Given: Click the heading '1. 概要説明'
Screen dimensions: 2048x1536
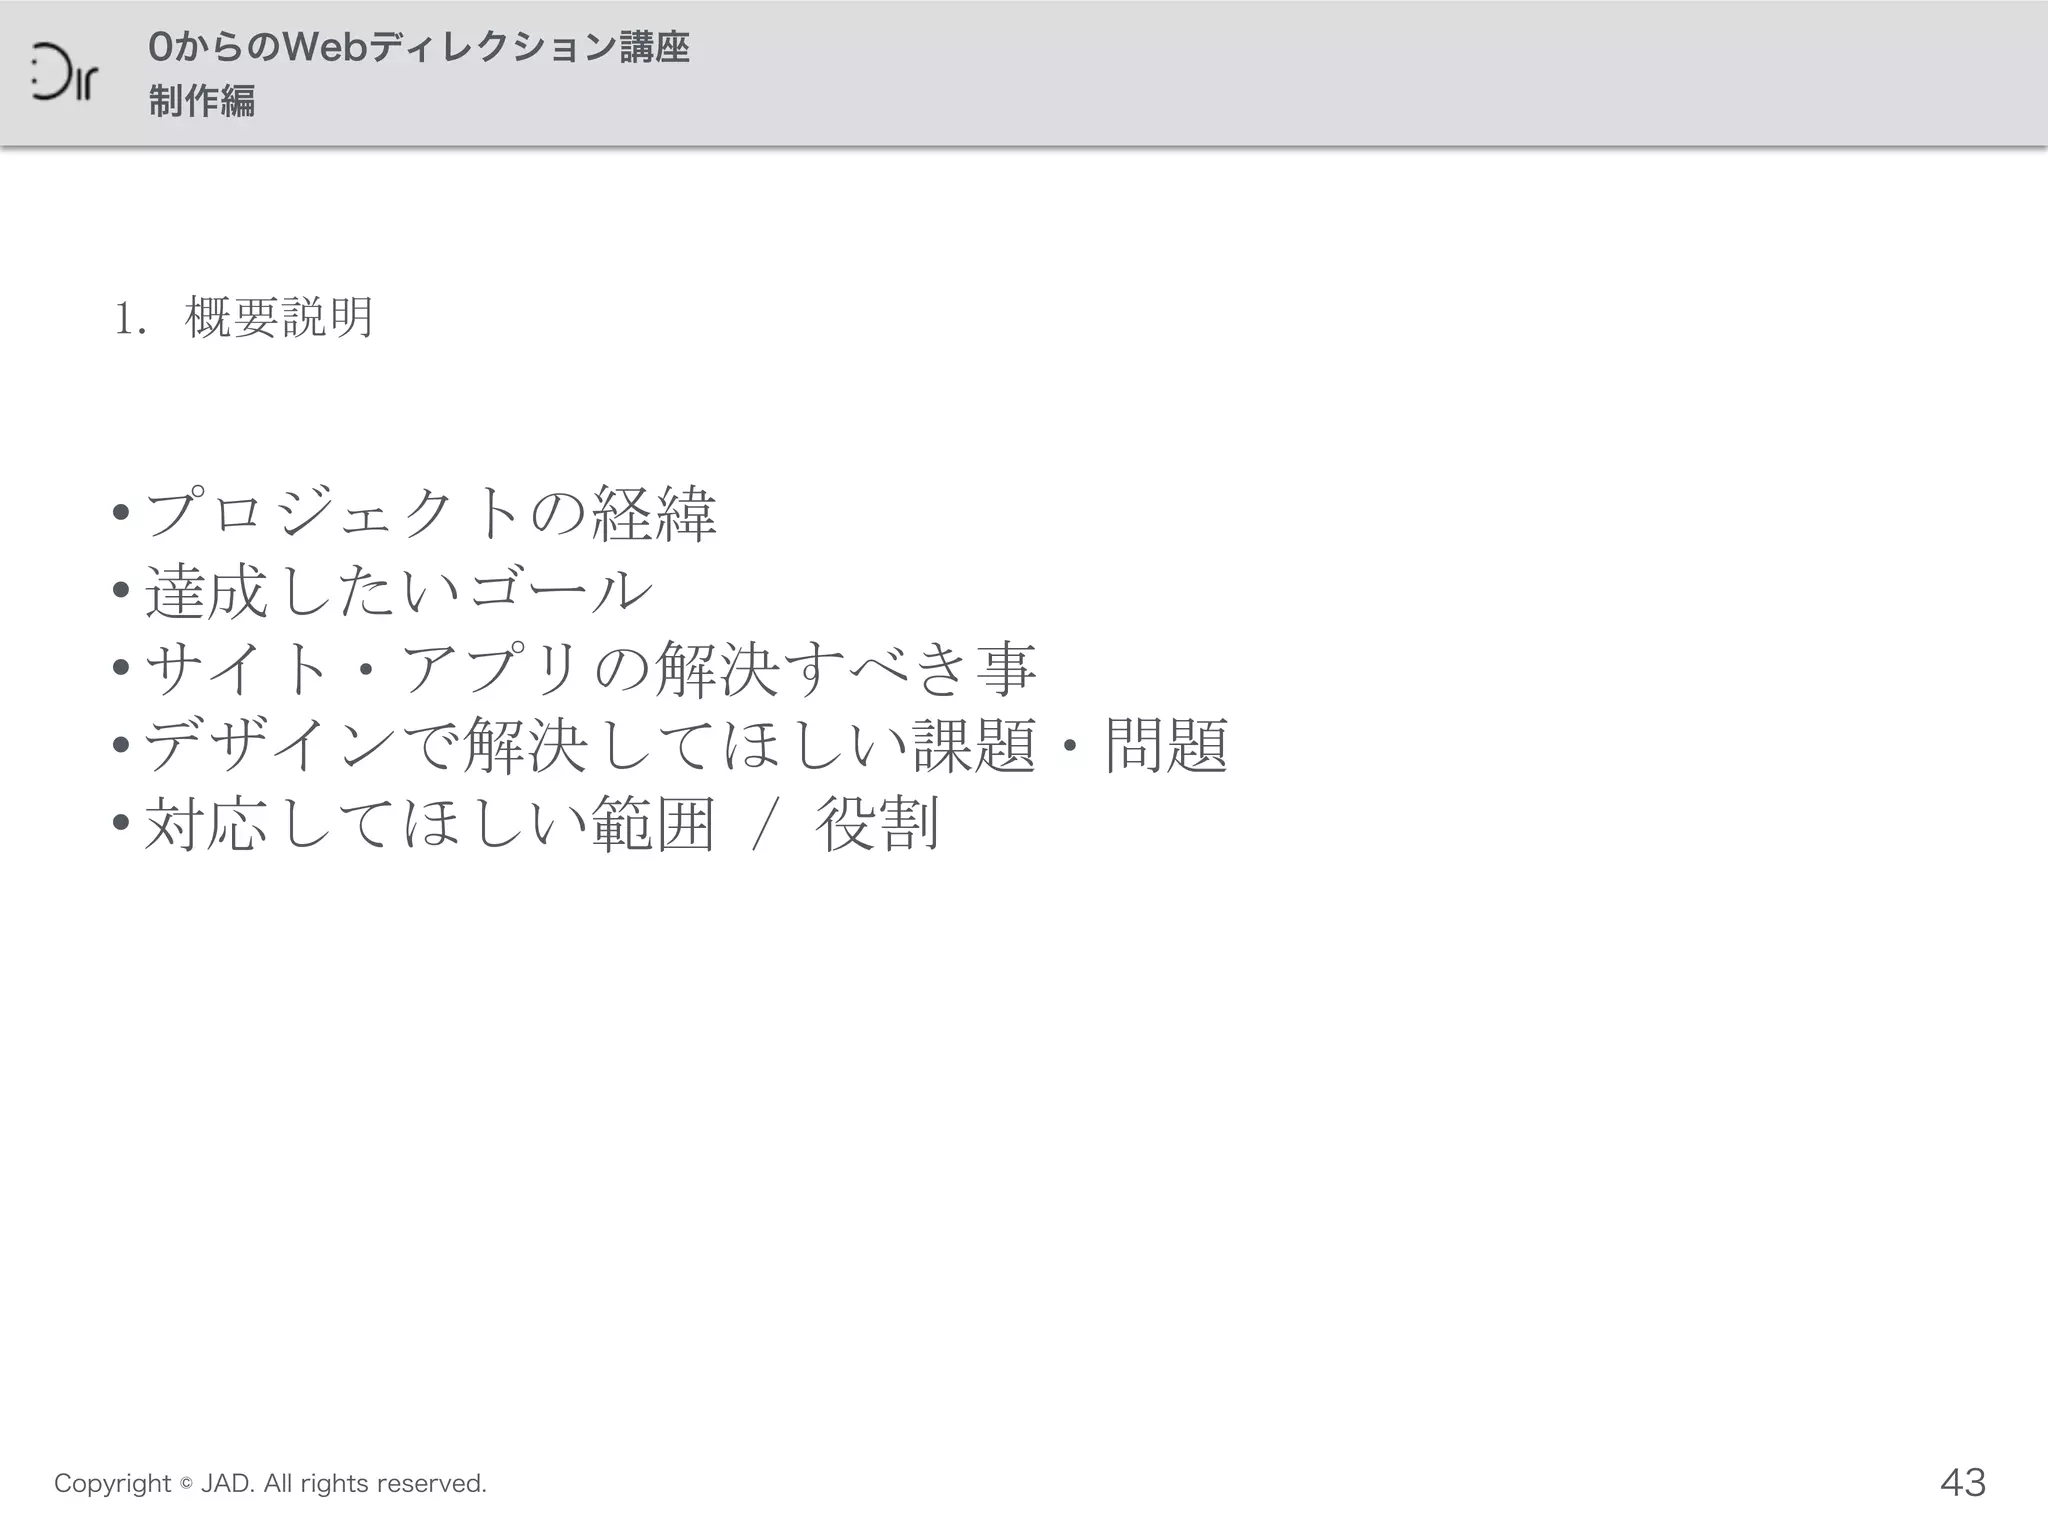Looking at the screenshot, I should (x=244, y=318).
